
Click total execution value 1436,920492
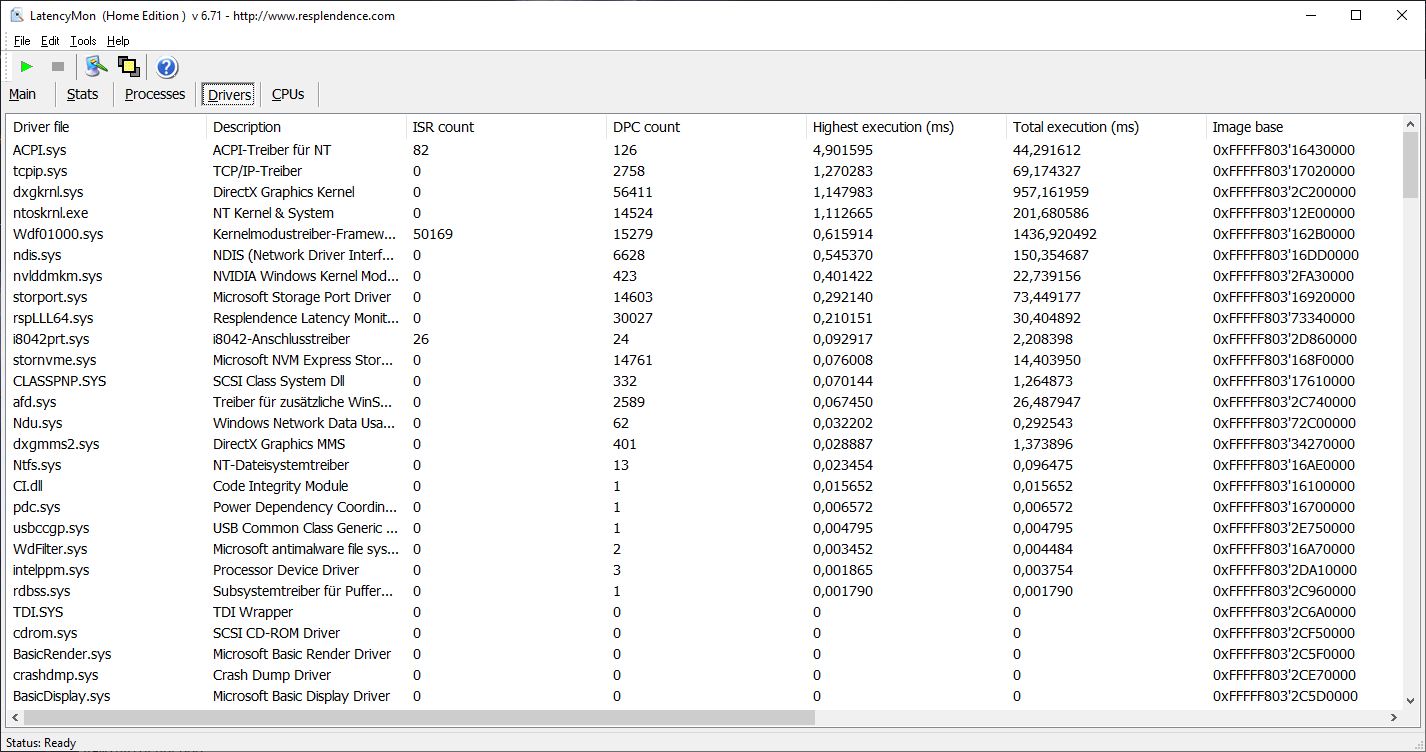[1055, 234]
